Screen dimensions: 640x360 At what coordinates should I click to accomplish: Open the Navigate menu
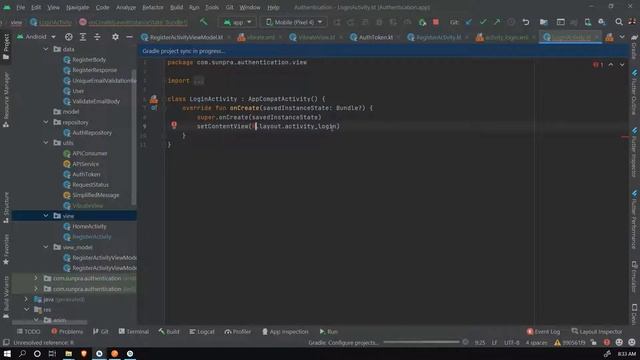[78, 7]
